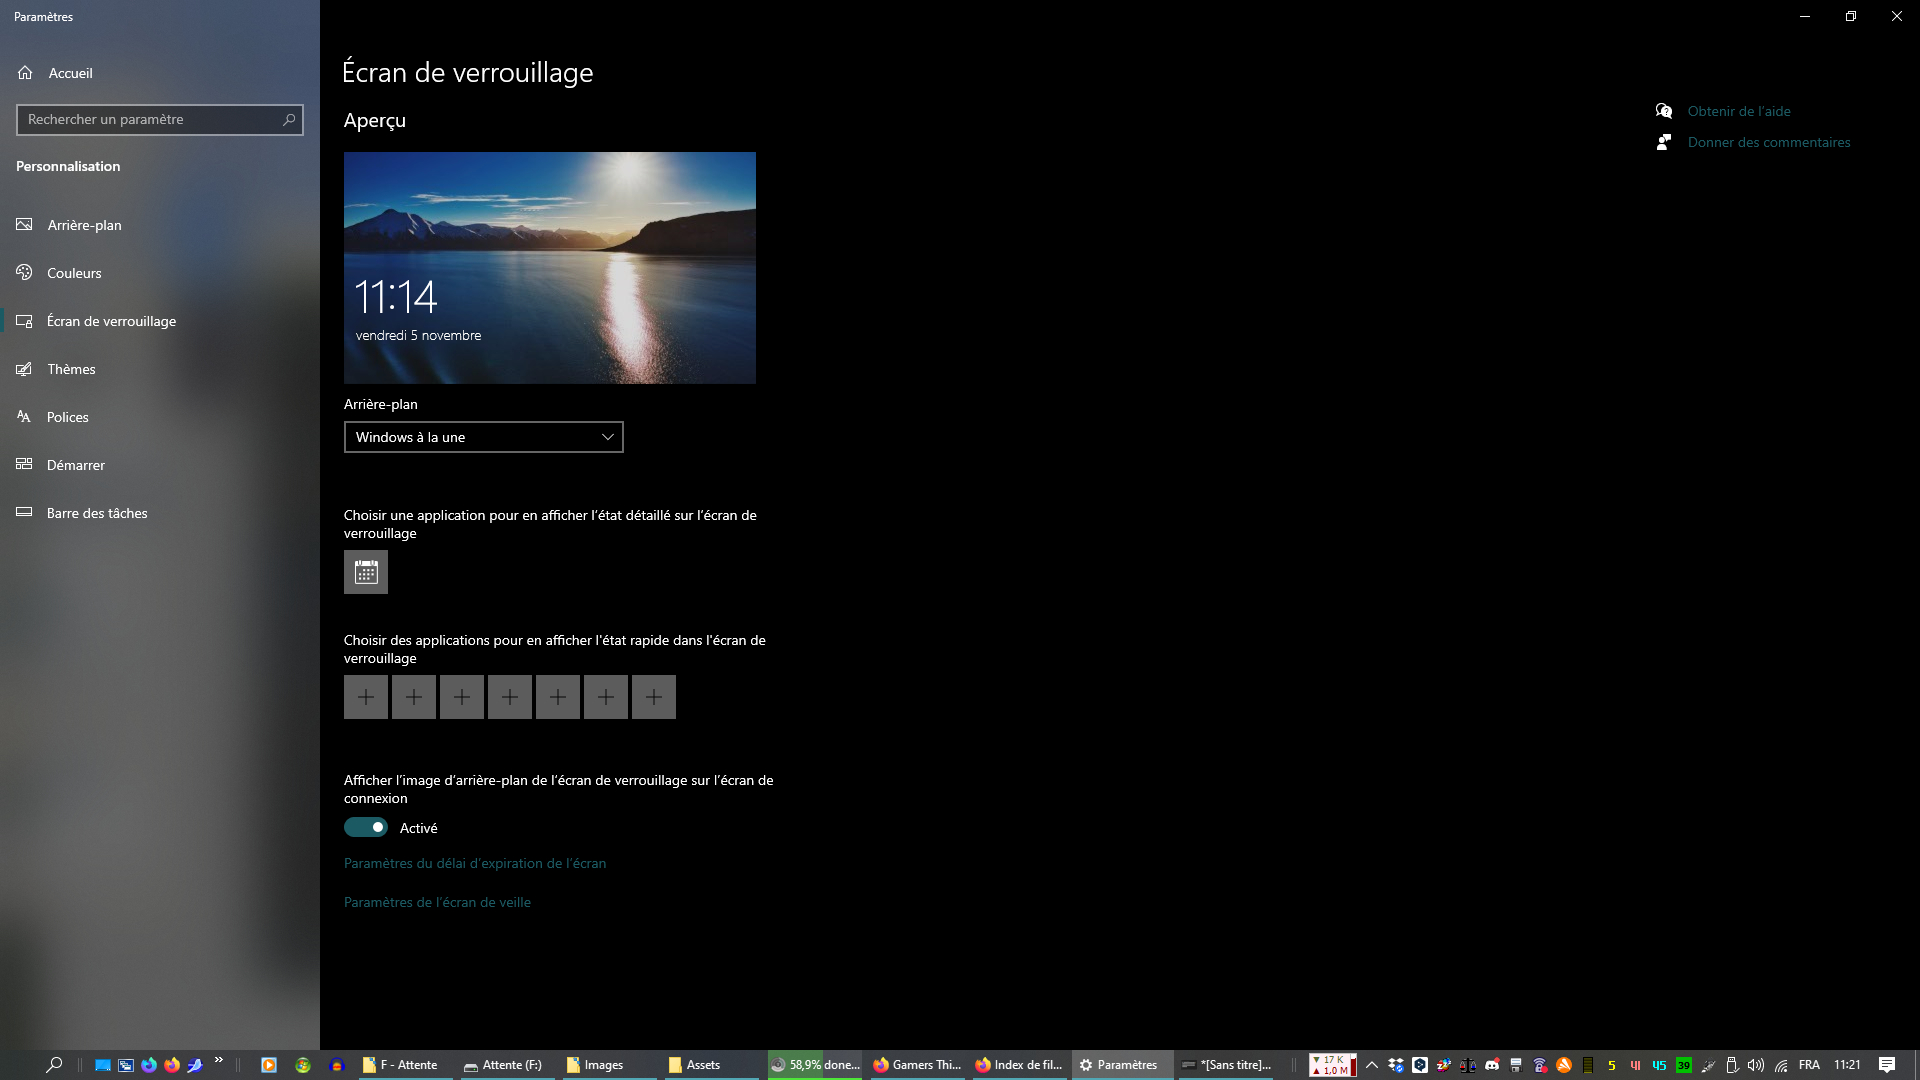Open notification action center icon

tap(1887, 1065)
